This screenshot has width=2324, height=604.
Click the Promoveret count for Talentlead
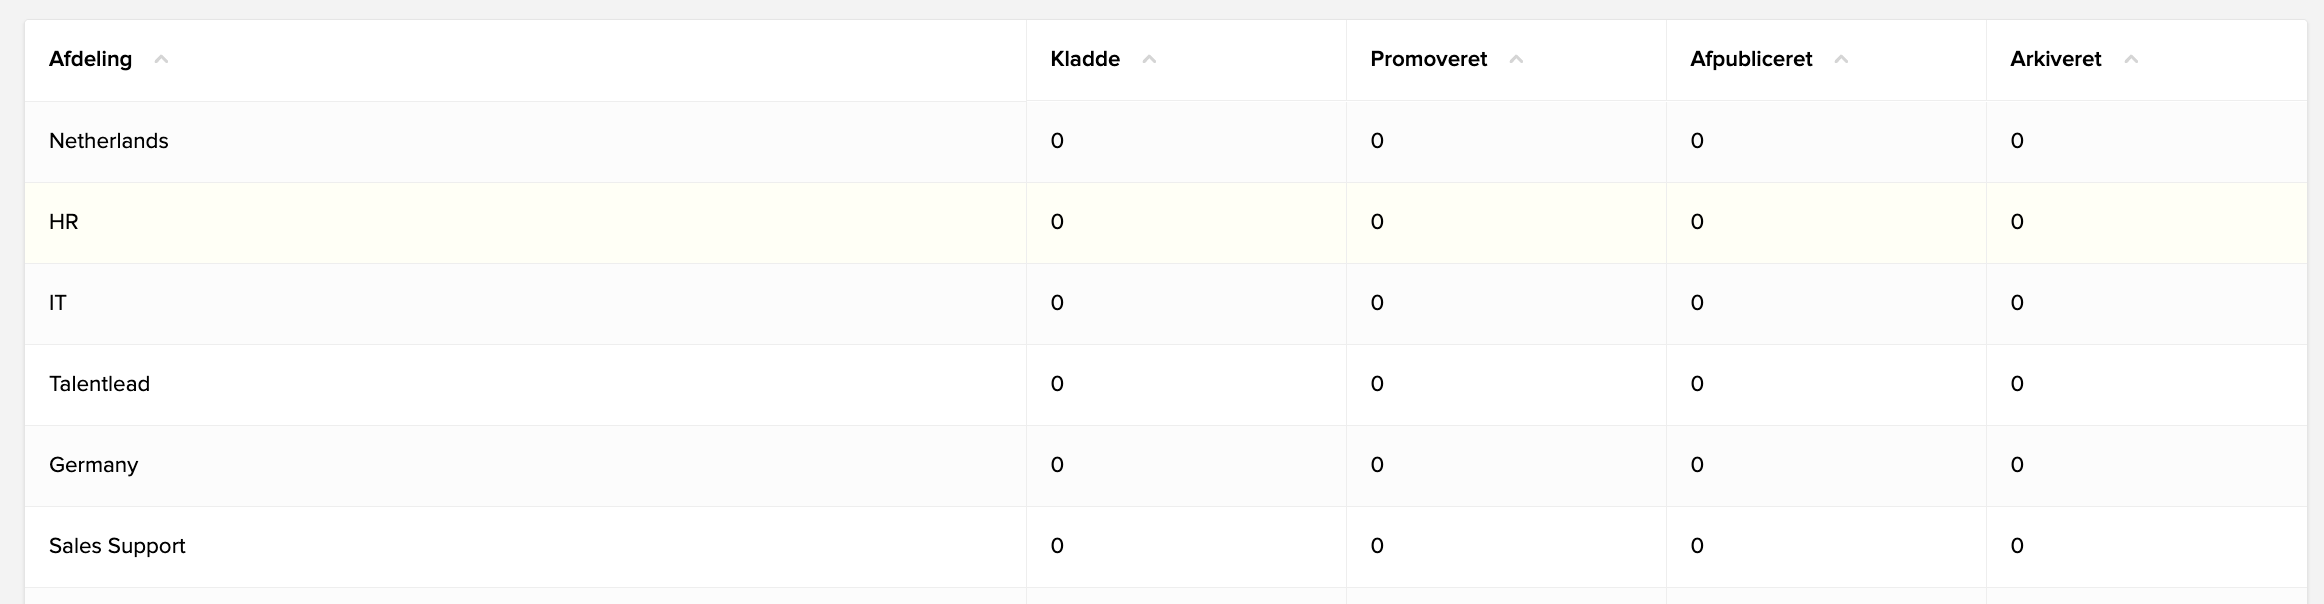tap(1377, 384)
